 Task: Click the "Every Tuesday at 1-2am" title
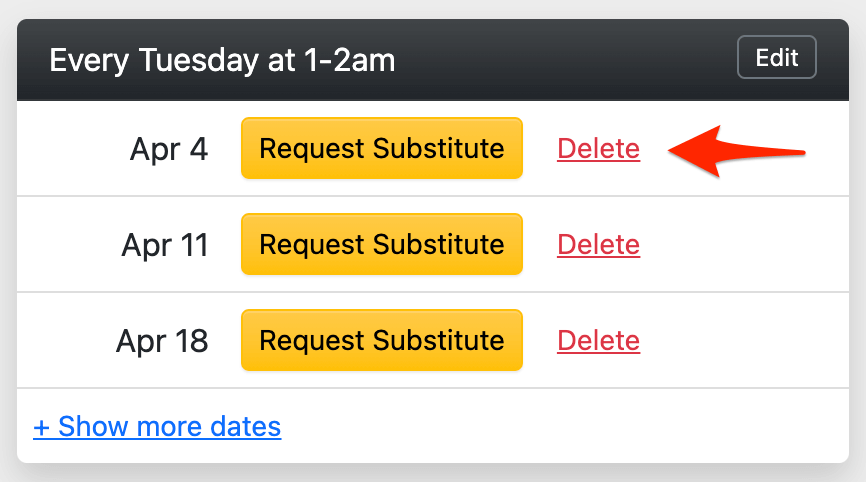pyautogui.click(x=222, y=61)
